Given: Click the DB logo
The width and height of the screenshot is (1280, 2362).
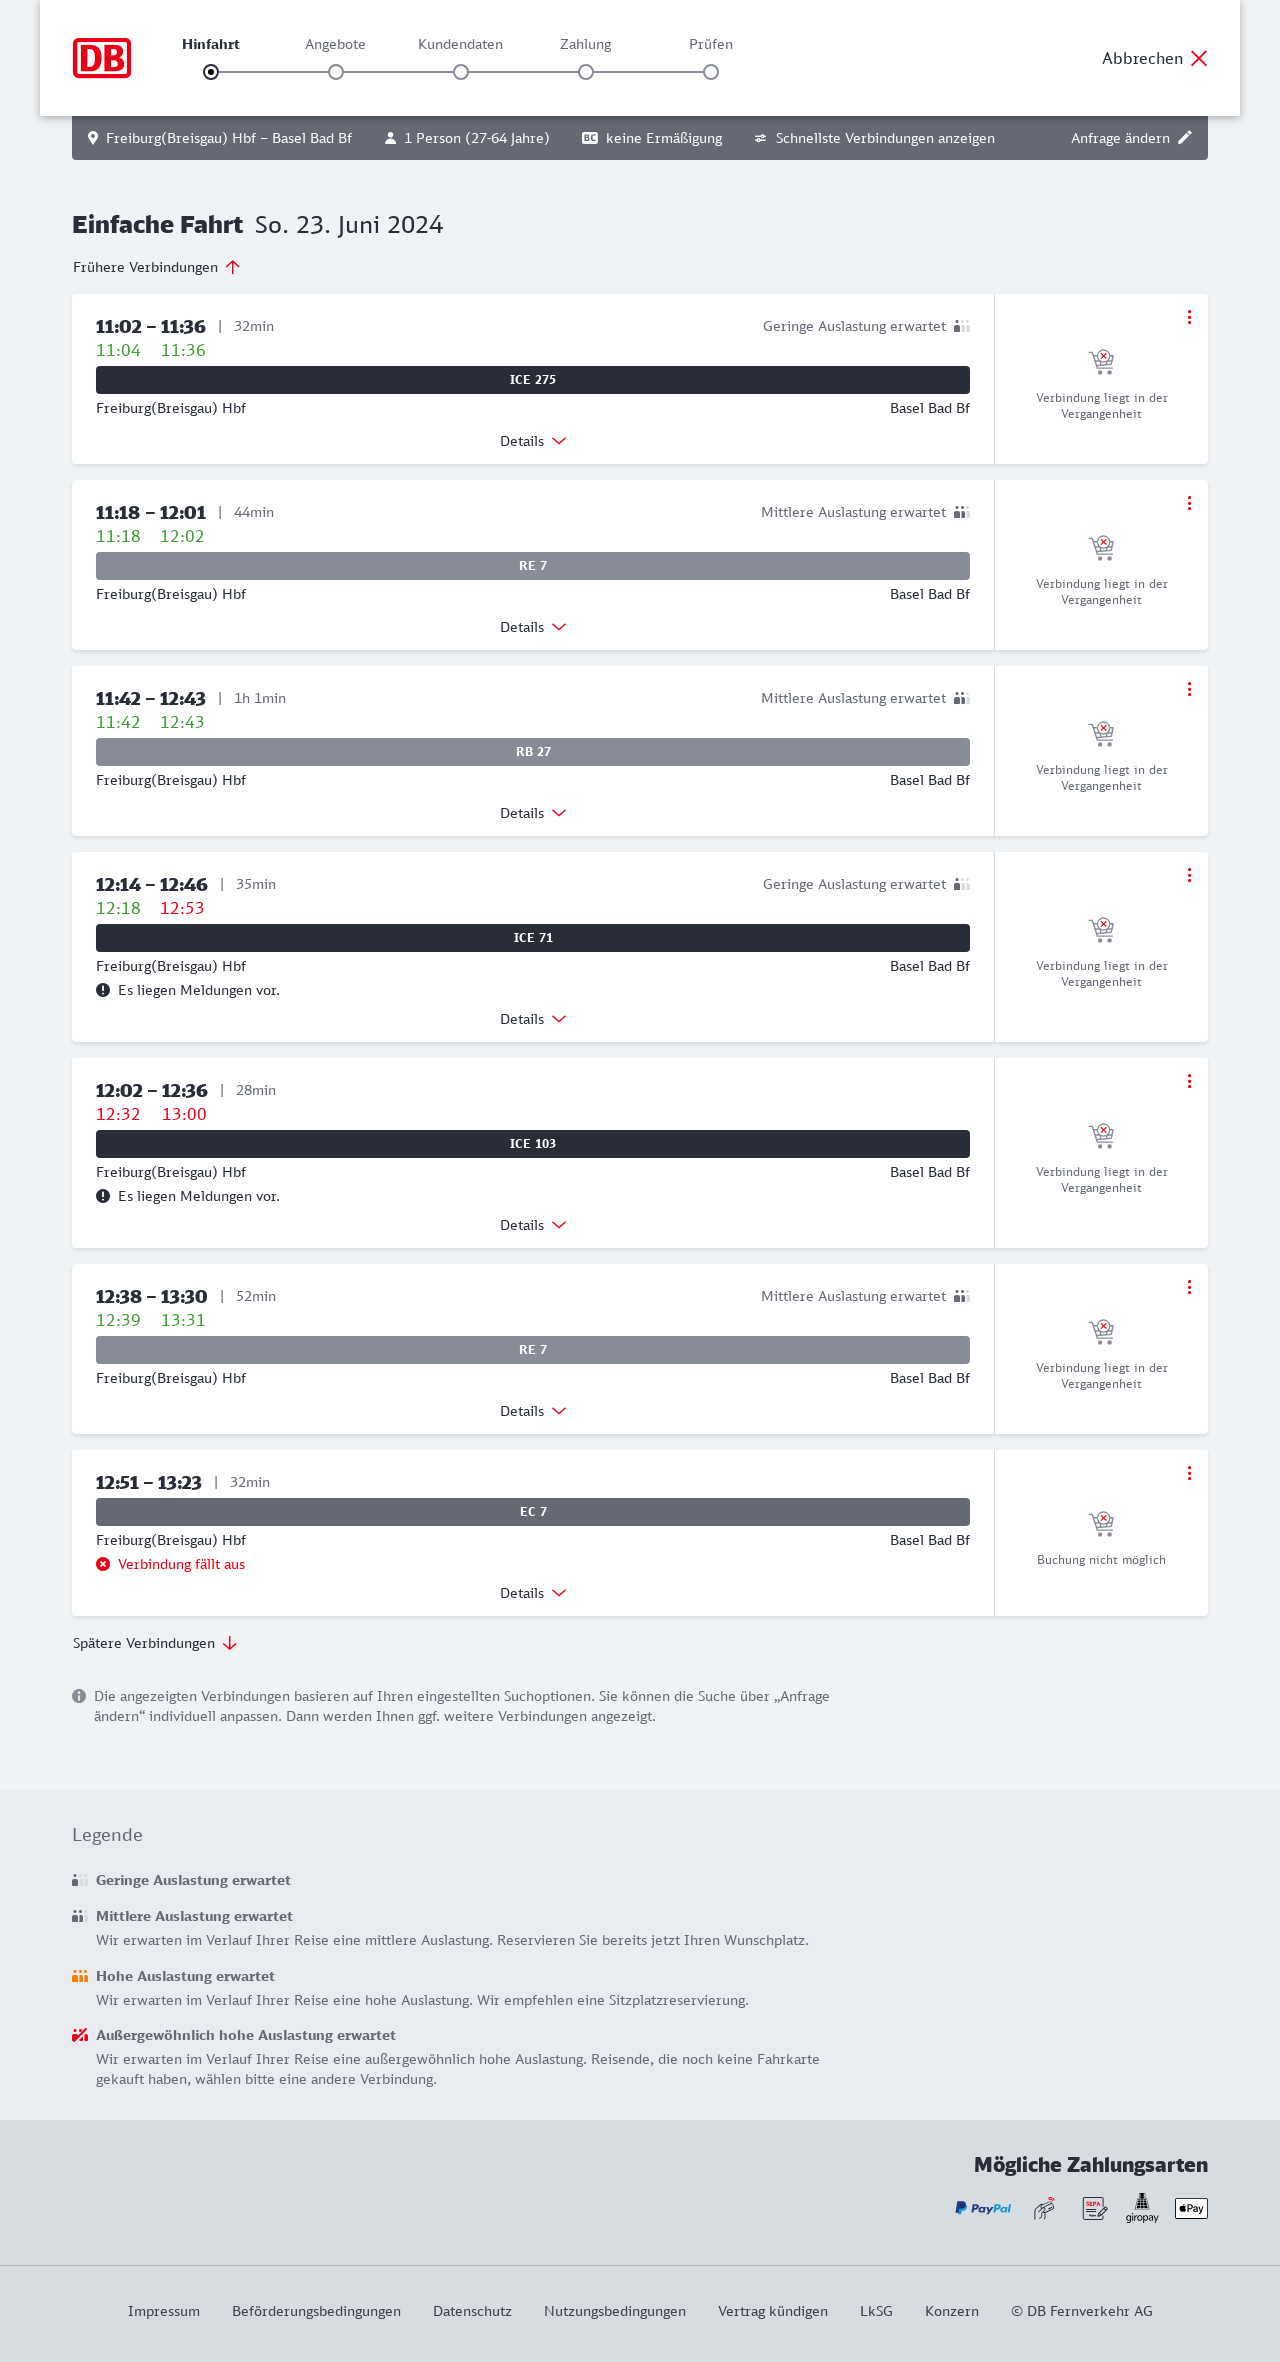Looking at the screenshot, I should tap(102, 58).
